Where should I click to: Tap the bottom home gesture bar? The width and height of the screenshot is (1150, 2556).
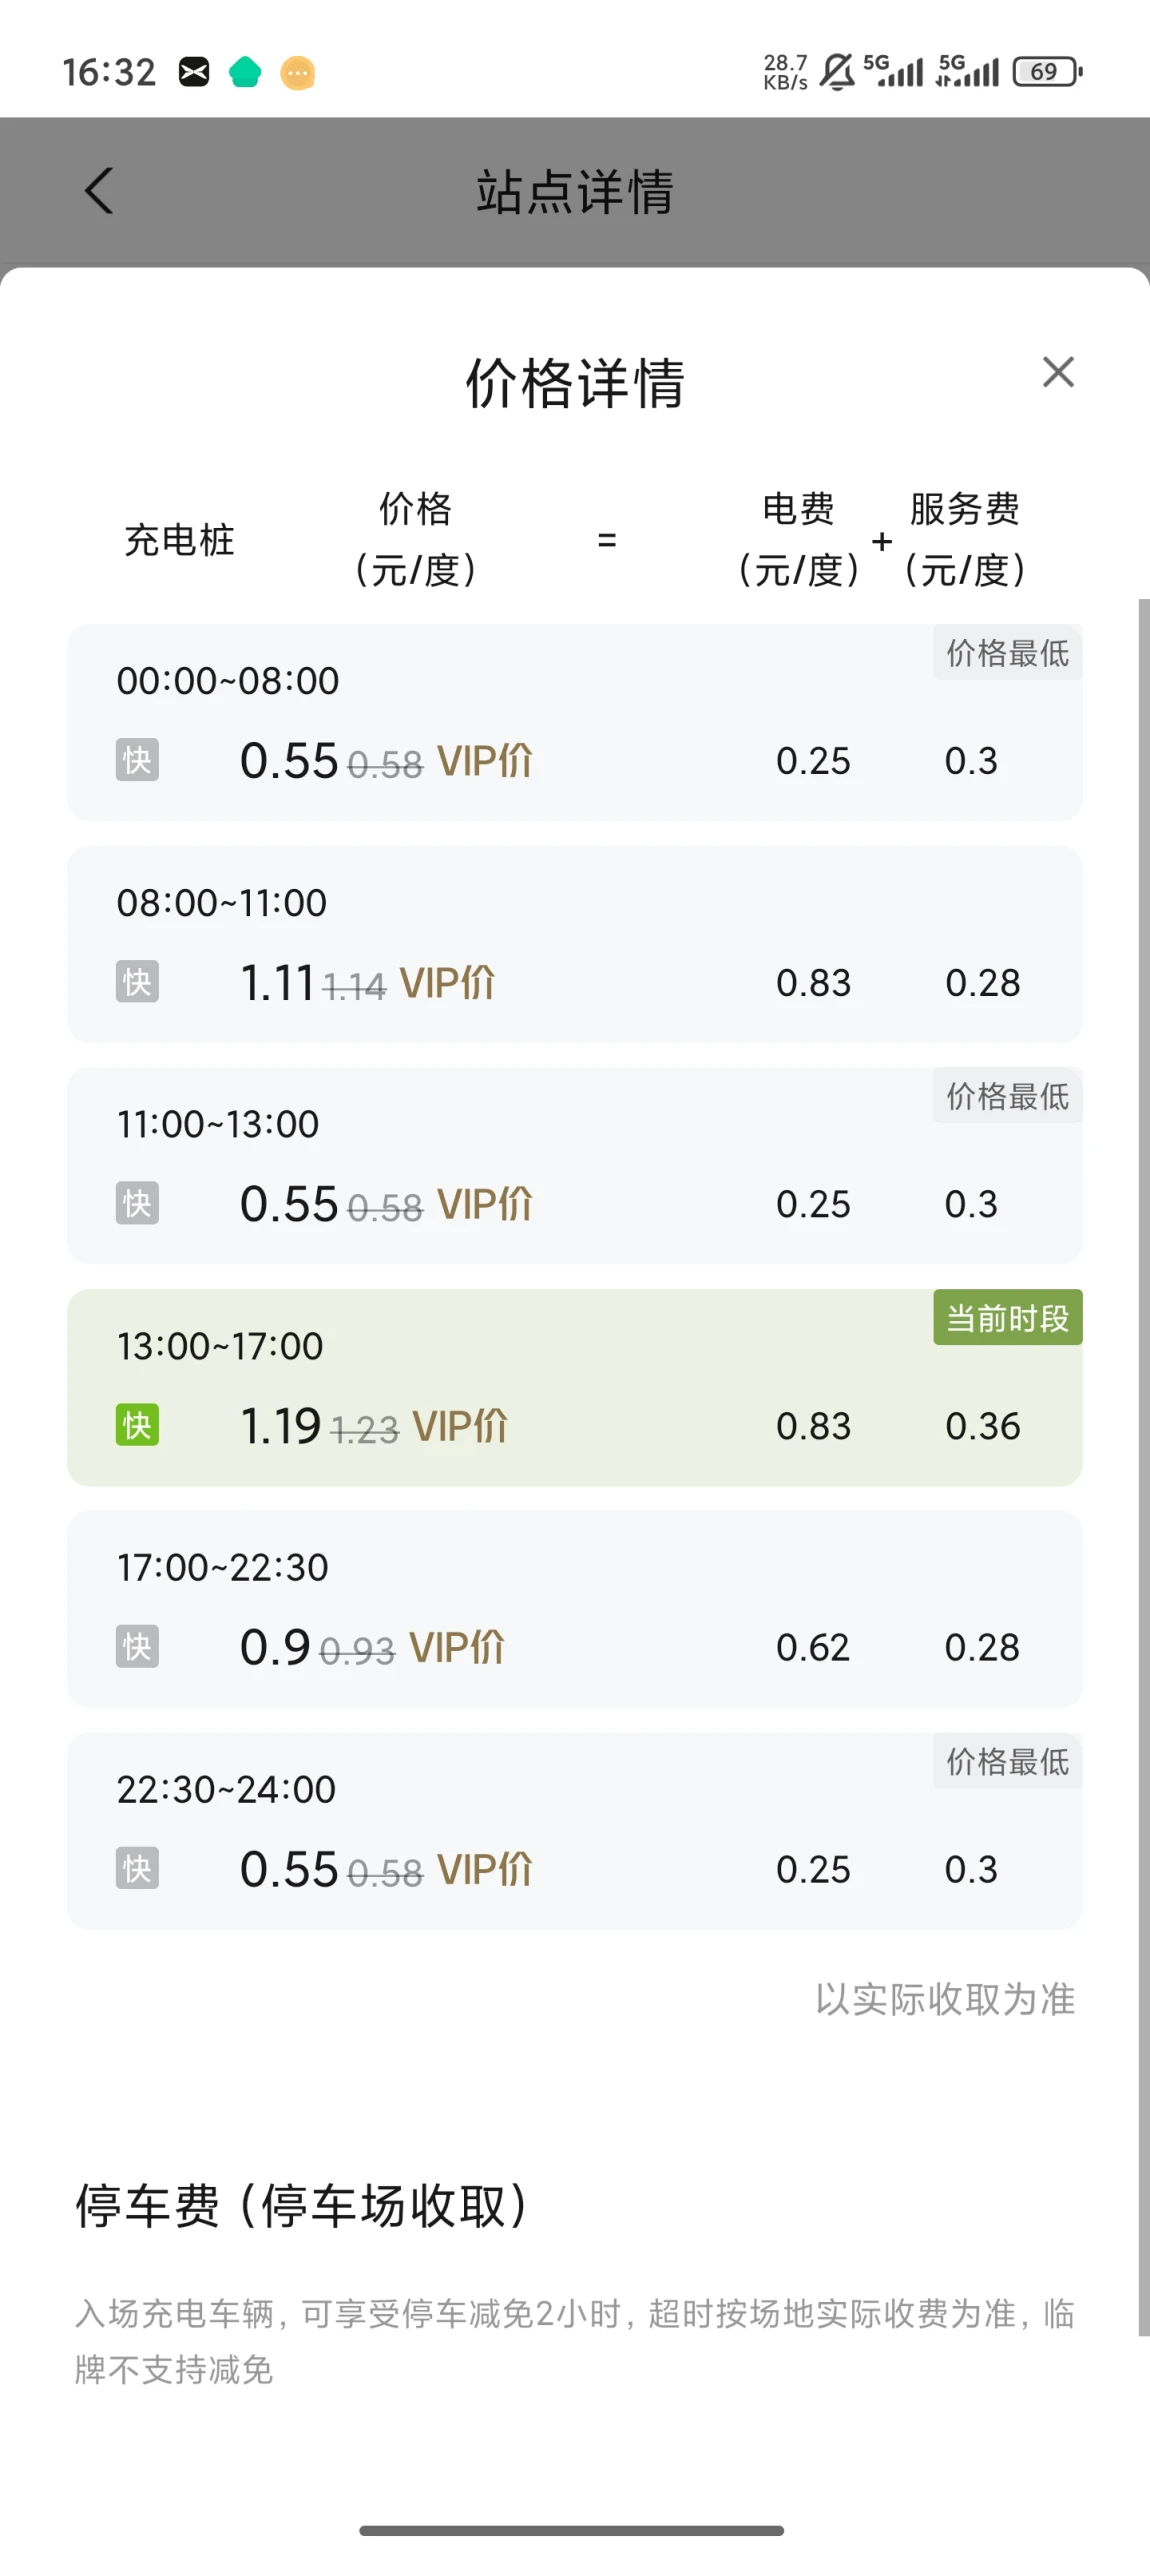coord(571,2530)
